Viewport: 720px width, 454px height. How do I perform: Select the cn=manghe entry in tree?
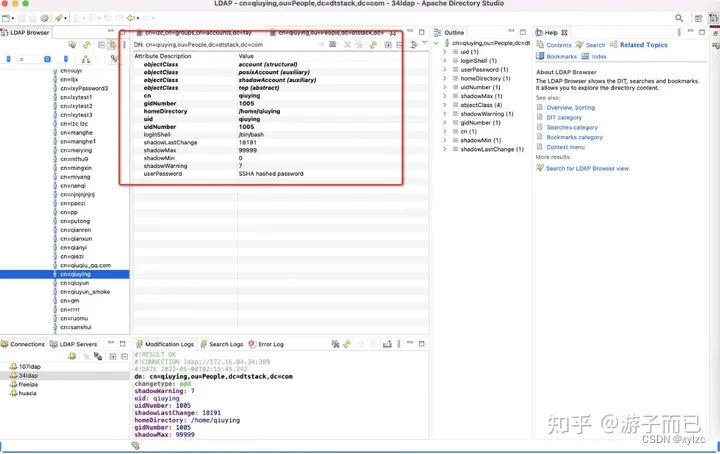76,133
